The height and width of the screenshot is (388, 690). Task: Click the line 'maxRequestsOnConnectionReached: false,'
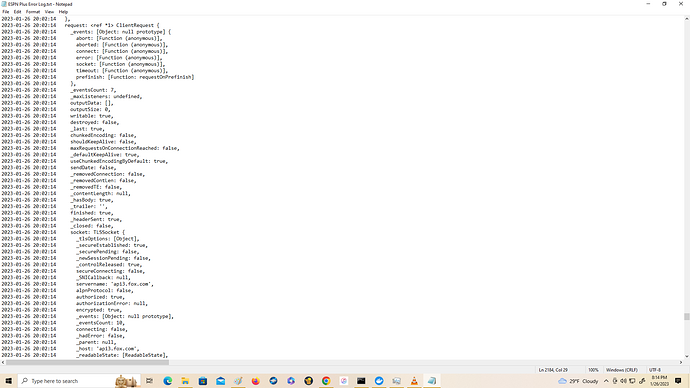coord(125,148)
